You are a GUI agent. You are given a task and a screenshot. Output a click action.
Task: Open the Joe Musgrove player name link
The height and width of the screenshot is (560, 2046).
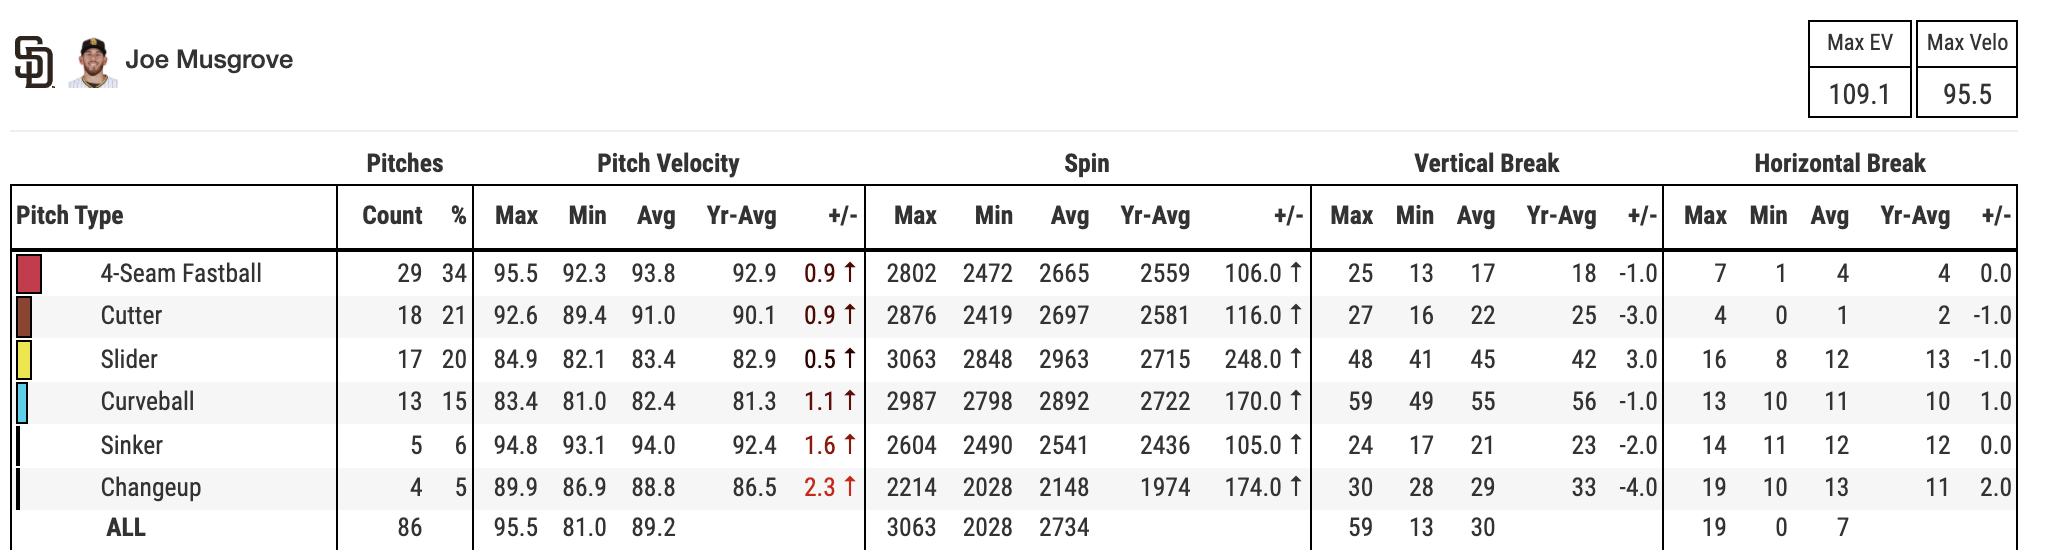[209, 60]
